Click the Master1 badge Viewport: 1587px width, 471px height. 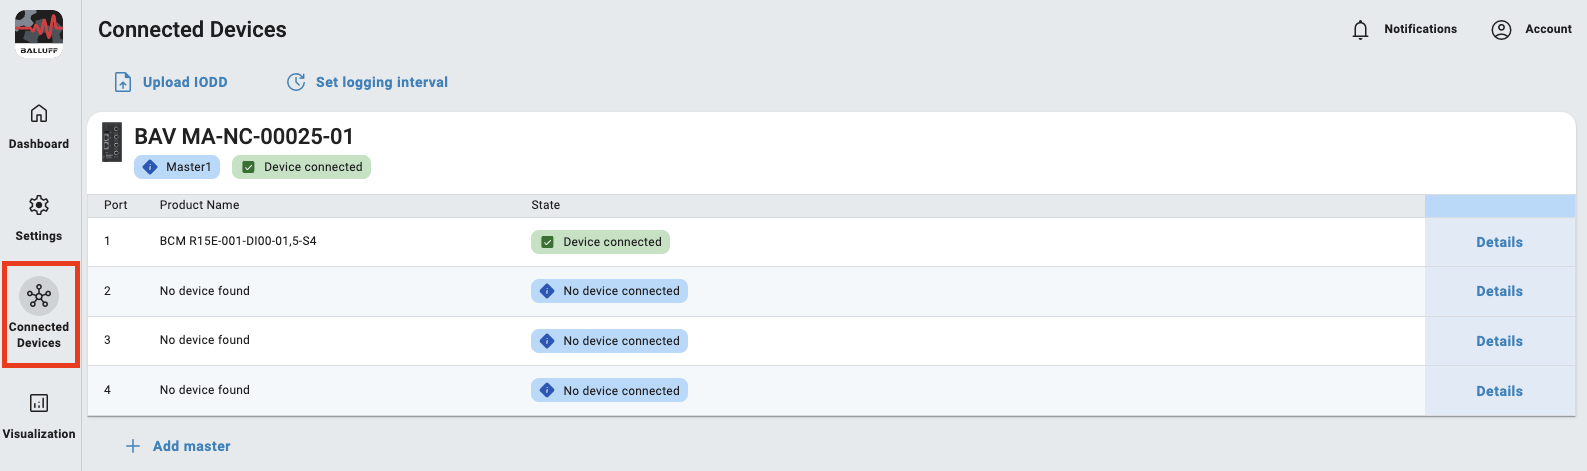click(x=177, y=167)
